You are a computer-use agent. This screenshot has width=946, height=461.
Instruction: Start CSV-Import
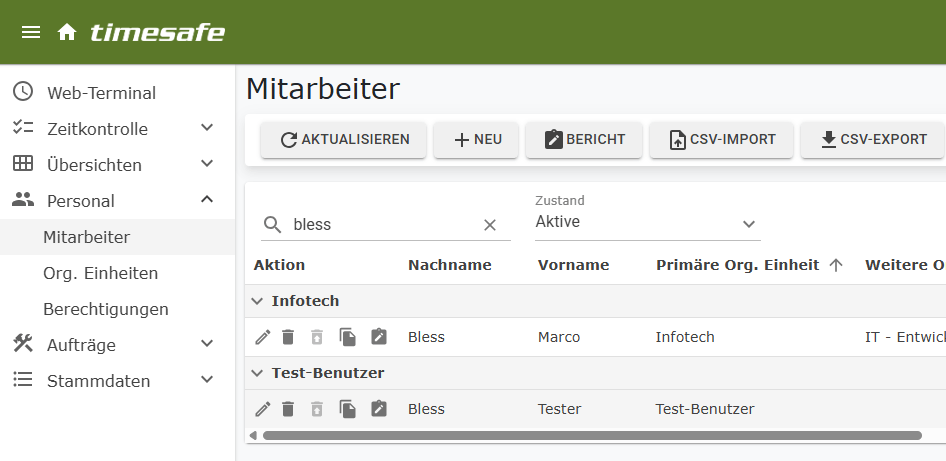coord(722,140)
